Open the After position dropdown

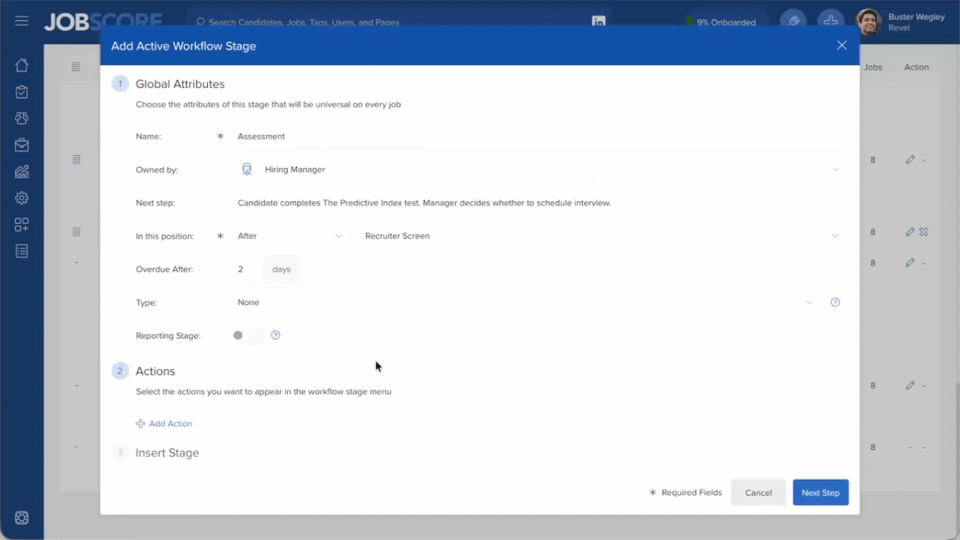pyautogui.click(x=290, y=236)
